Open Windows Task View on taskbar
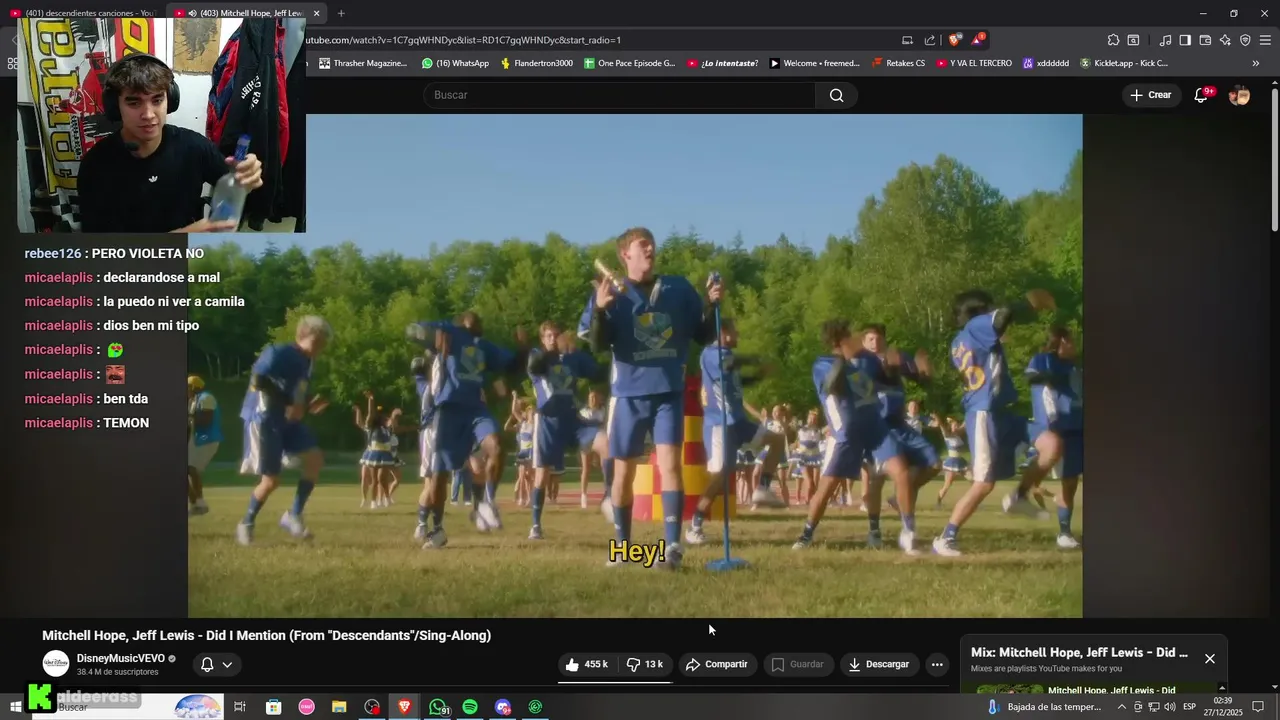 click(240, 707)
